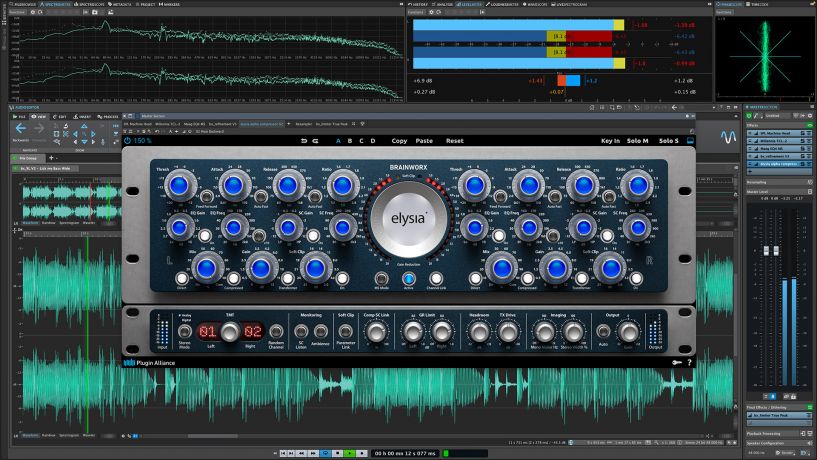Toggle left channel Feed Forward button
Screen dimensions: 817x460
206,197
